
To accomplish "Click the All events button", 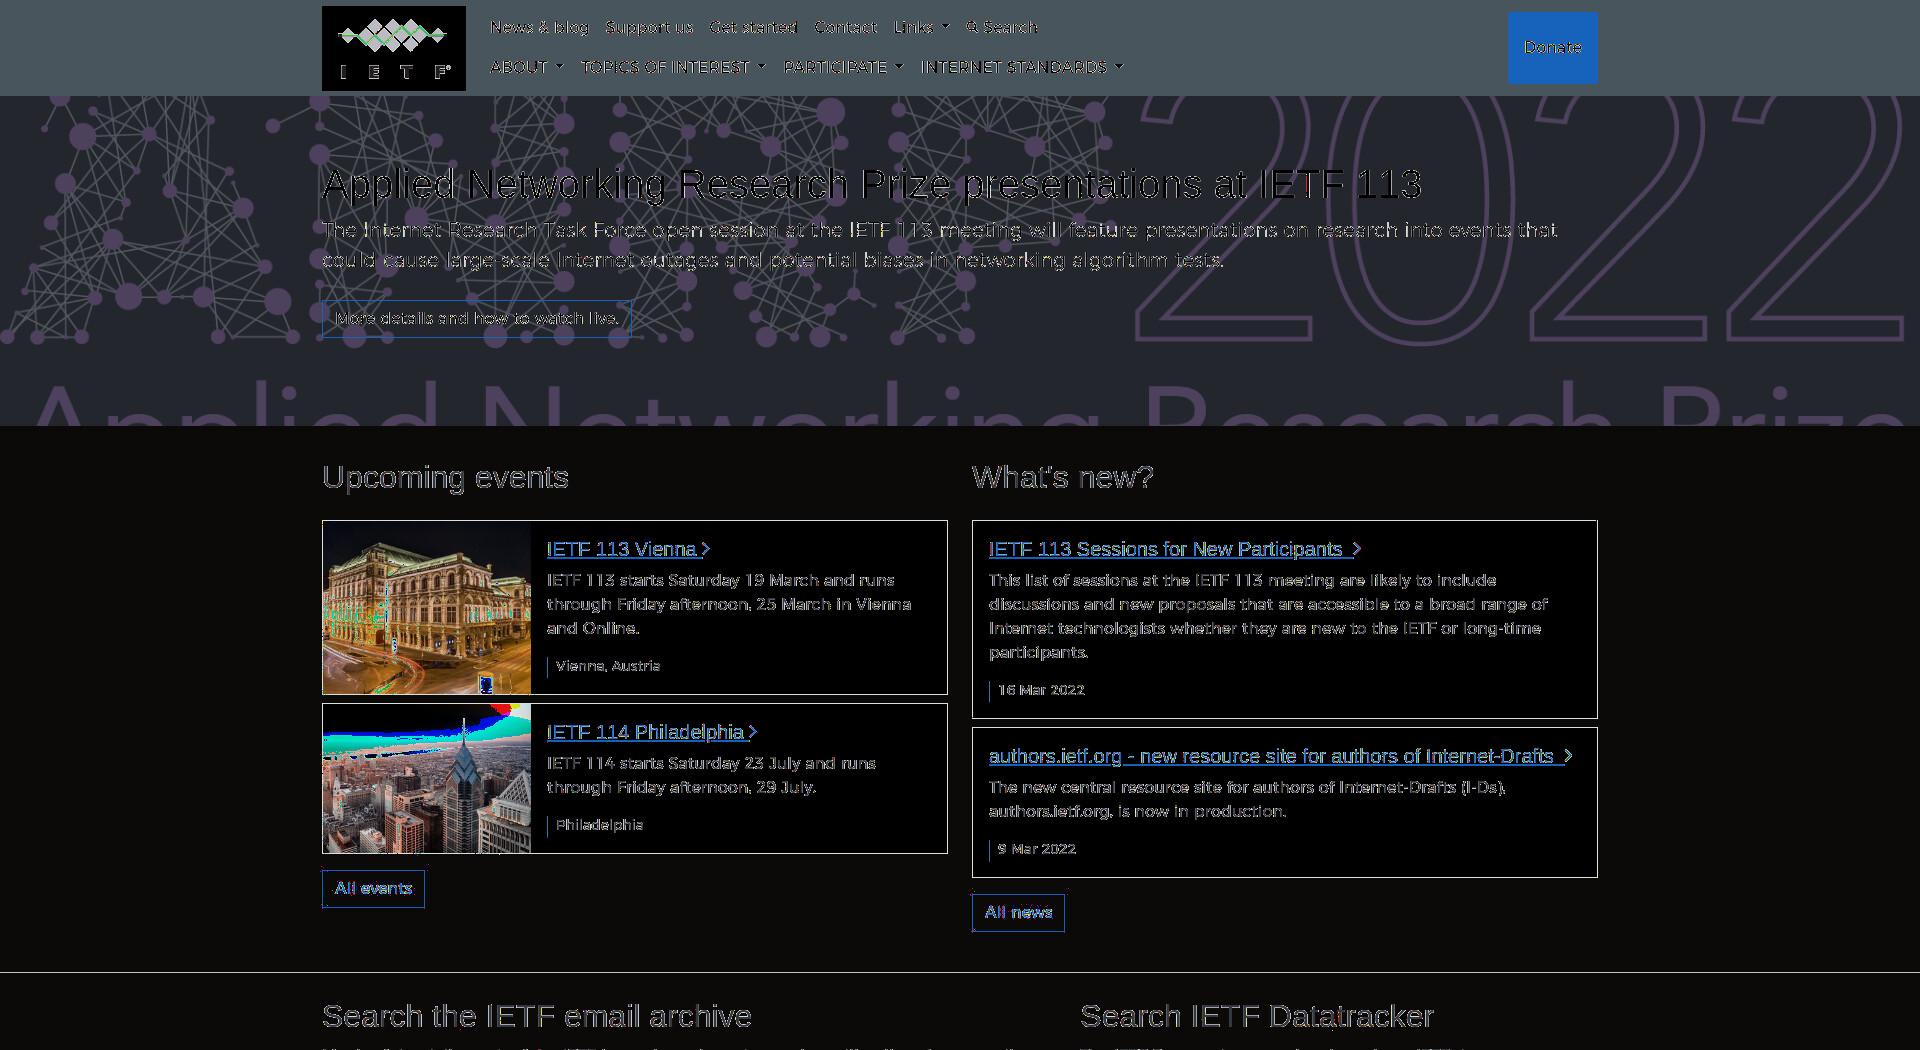I will coord(373,889).
